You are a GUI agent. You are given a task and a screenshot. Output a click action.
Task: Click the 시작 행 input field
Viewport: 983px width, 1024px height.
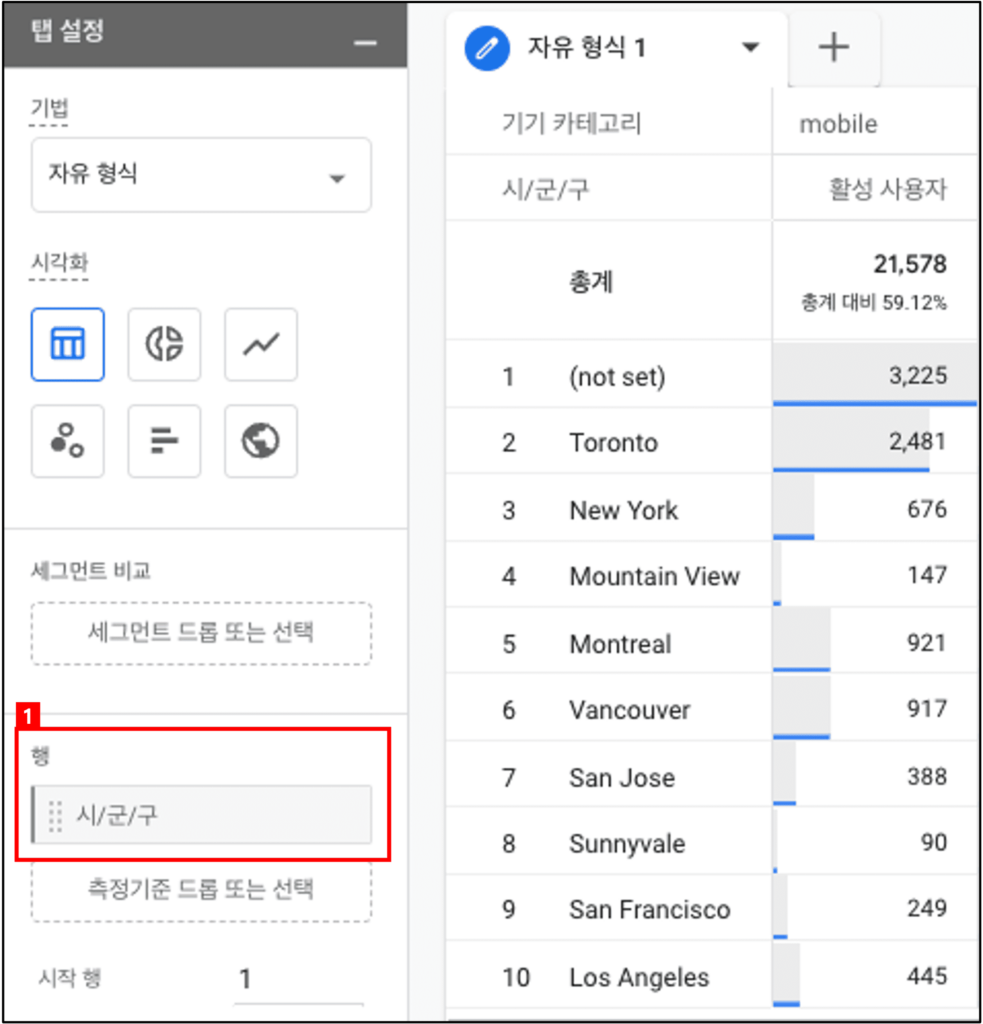299,979
